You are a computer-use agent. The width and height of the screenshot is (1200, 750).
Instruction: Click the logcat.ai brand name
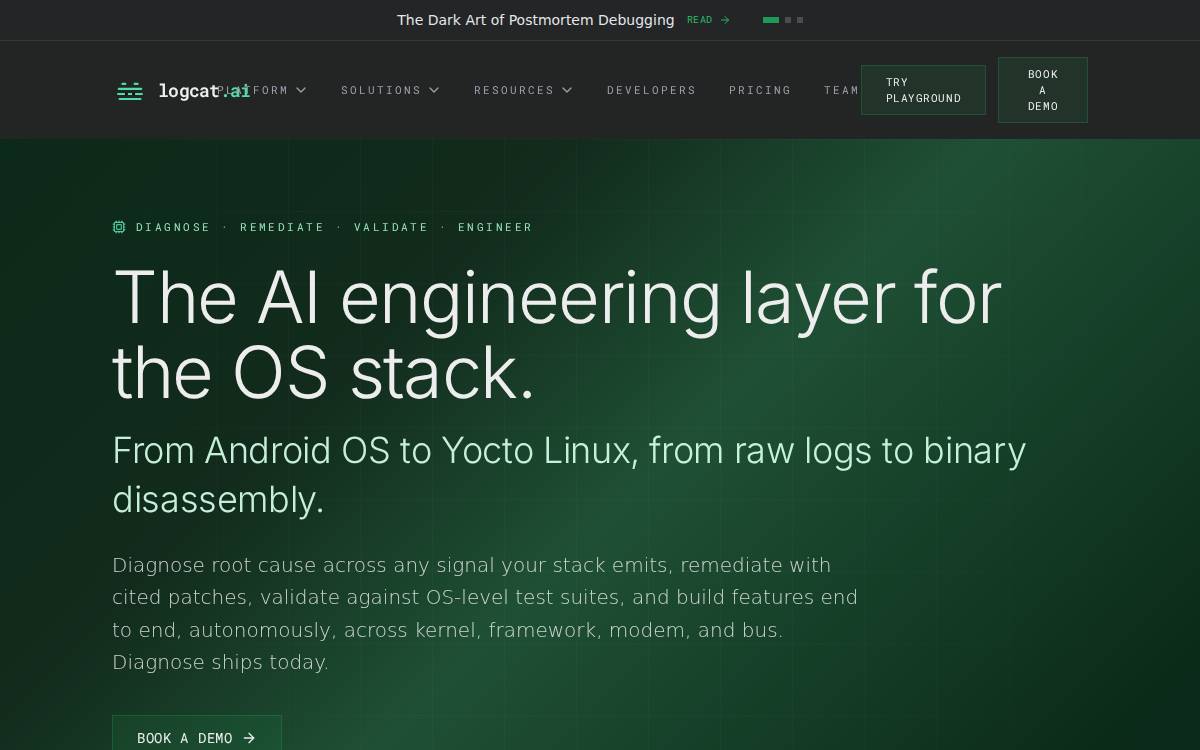(x=204, y=91)
